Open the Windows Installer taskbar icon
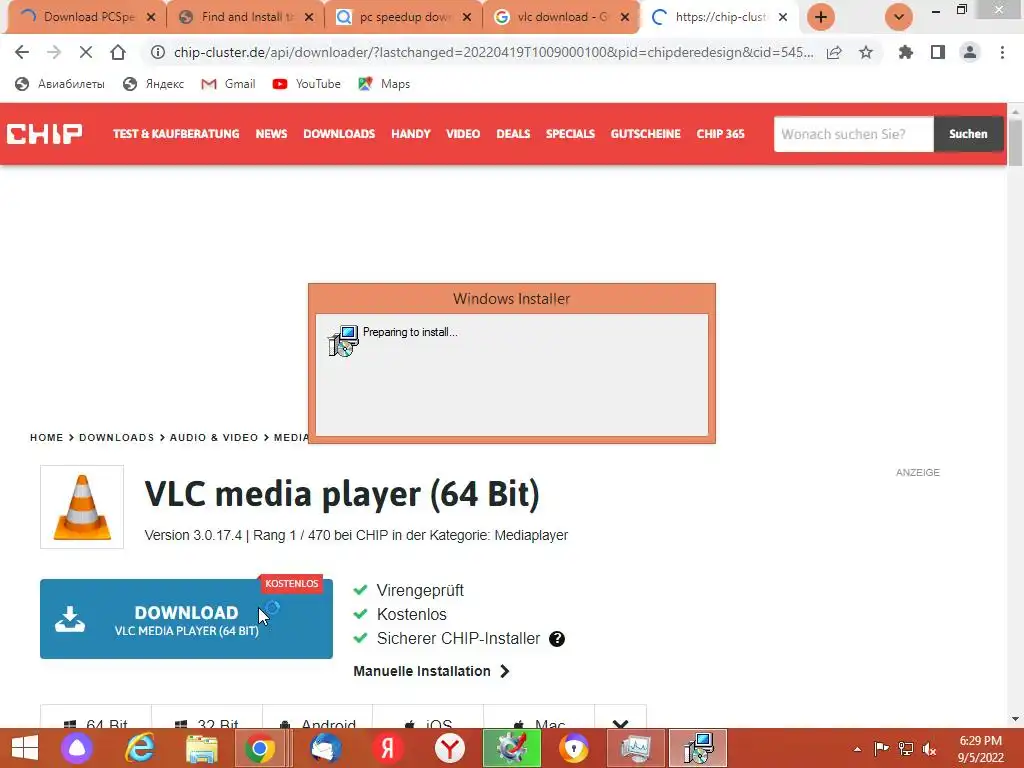 coord(698,748)
